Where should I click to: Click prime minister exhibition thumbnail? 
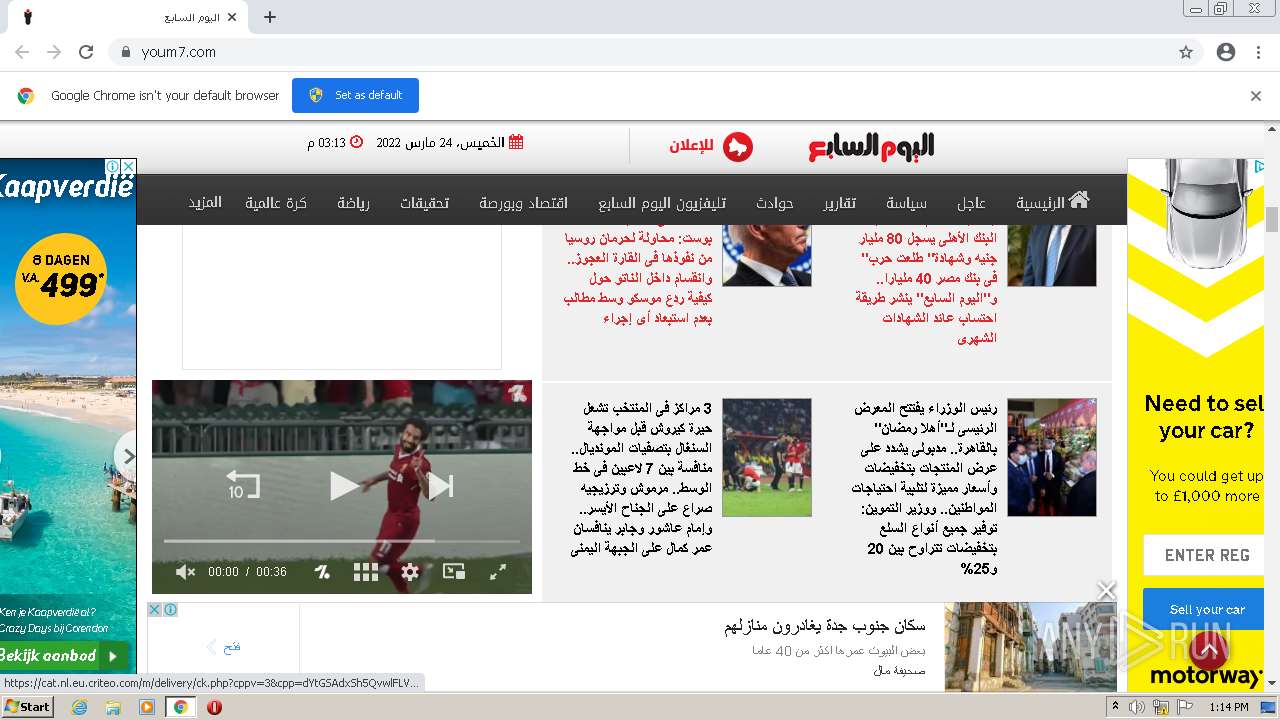pyautogui.click(x=1052, y=457)
